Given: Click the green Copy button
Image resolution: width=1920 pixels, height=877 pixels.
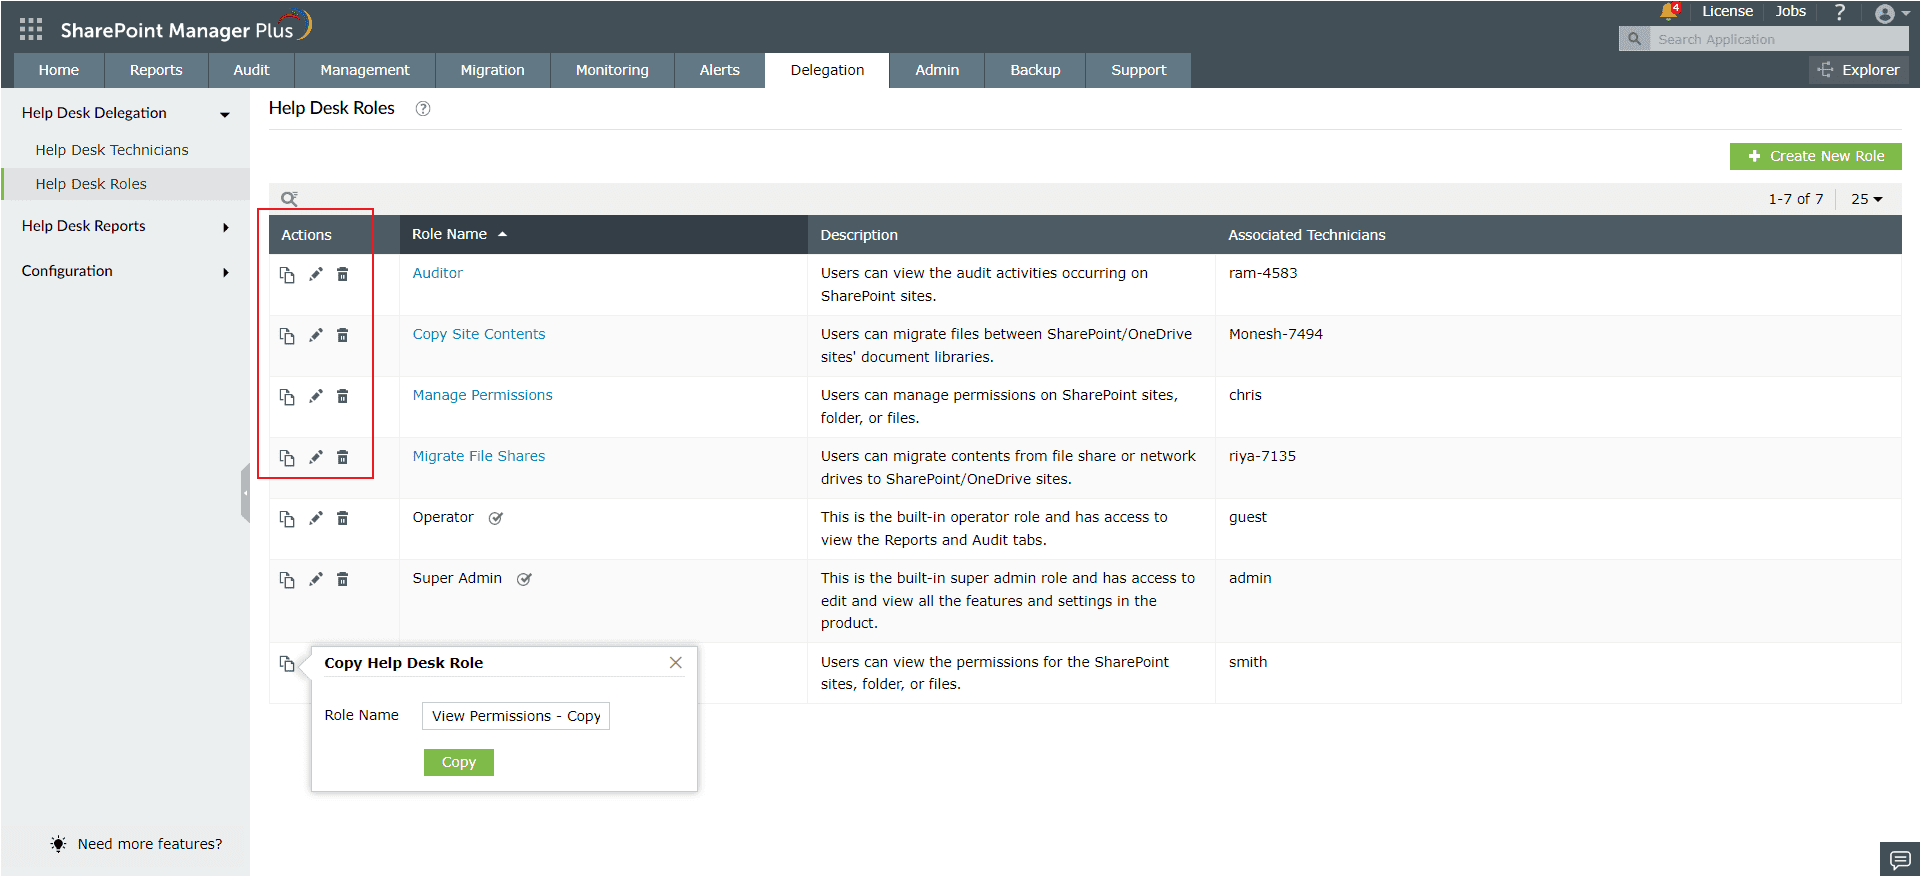Looking at the screenshot, I should pyautogui.click(x=459, y=762).
